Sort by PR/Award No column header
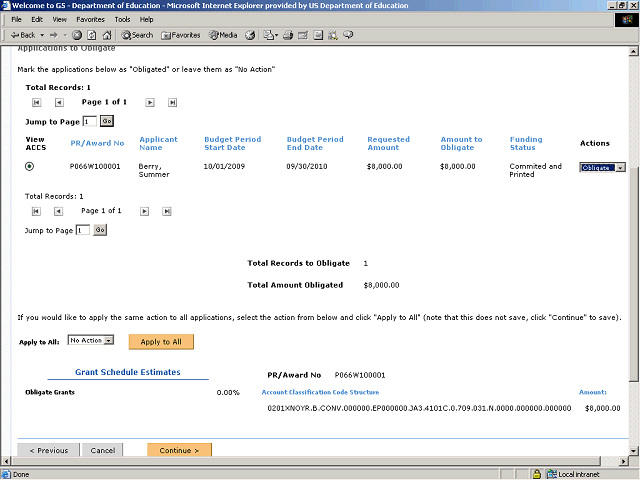This screenshot has height=480, width=640. (x=97, y=143)
